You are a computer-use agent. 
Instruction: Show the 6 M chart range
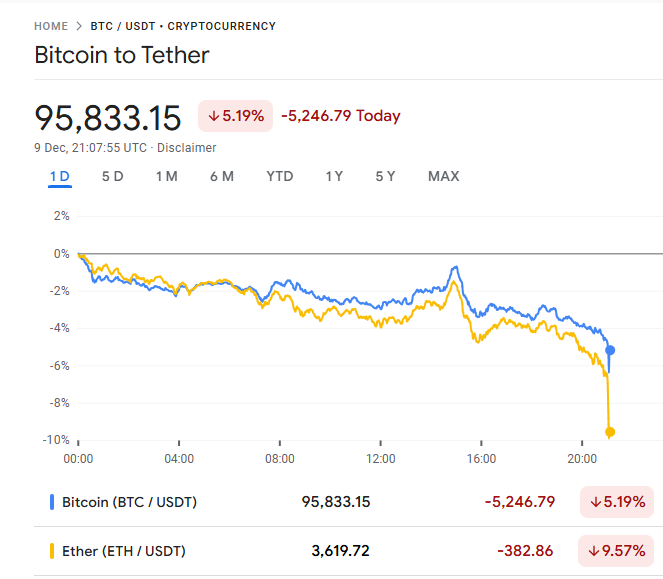click(x=222, y=176)
